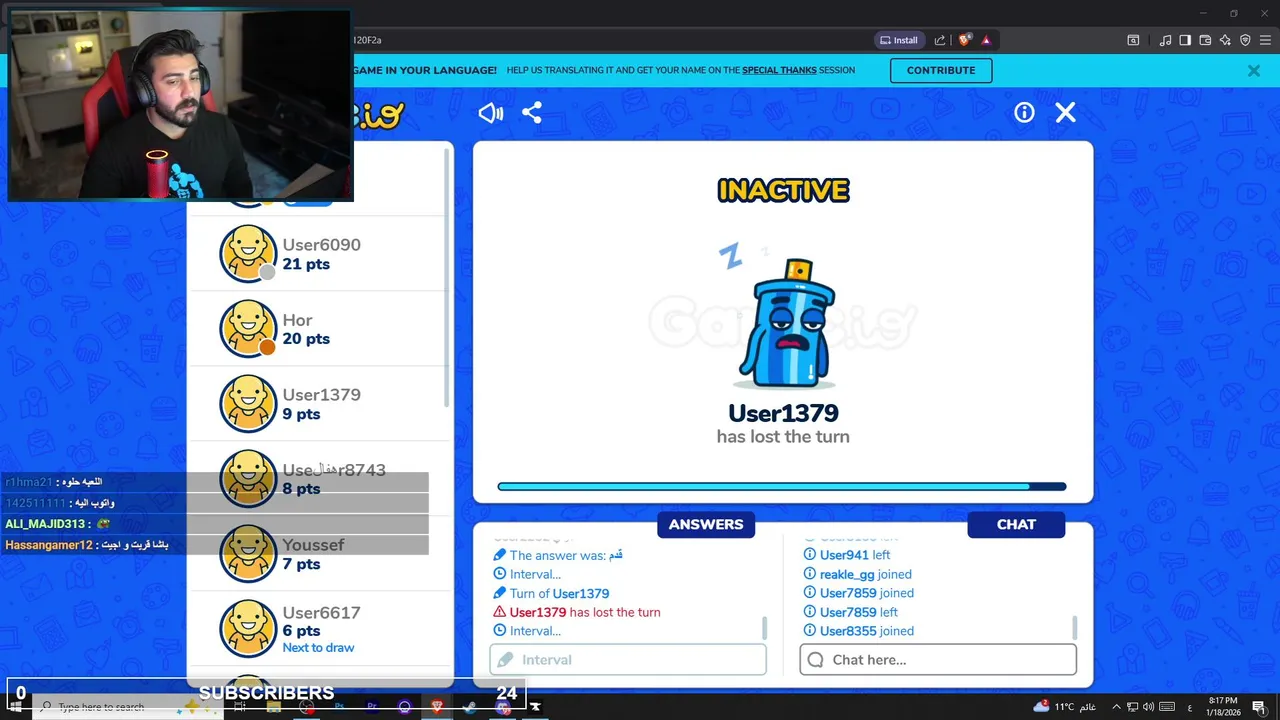
Task: Click 'User7859 left' chat entry
Action: pyautogui.click(x=851, y=612)
